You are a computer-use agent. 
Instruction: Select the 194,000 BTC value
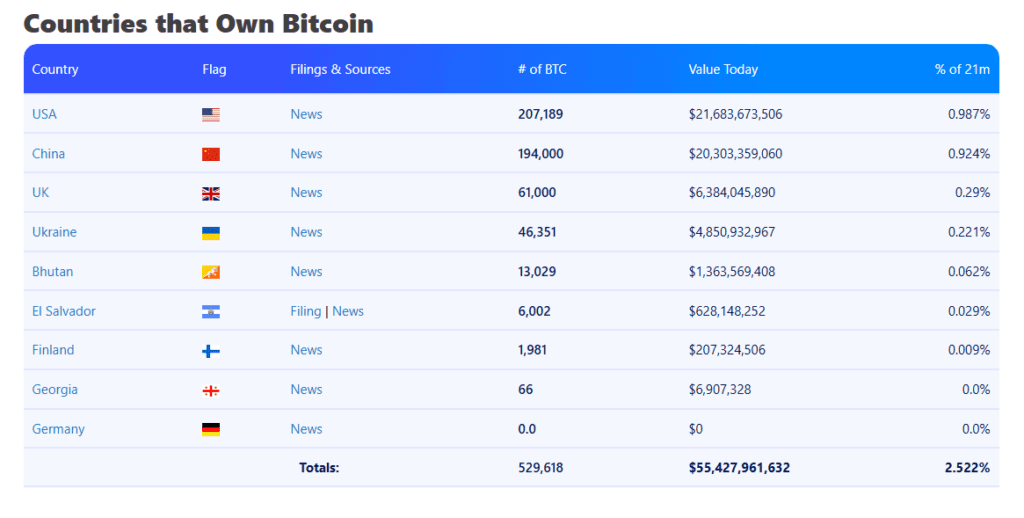click(541, 154)
